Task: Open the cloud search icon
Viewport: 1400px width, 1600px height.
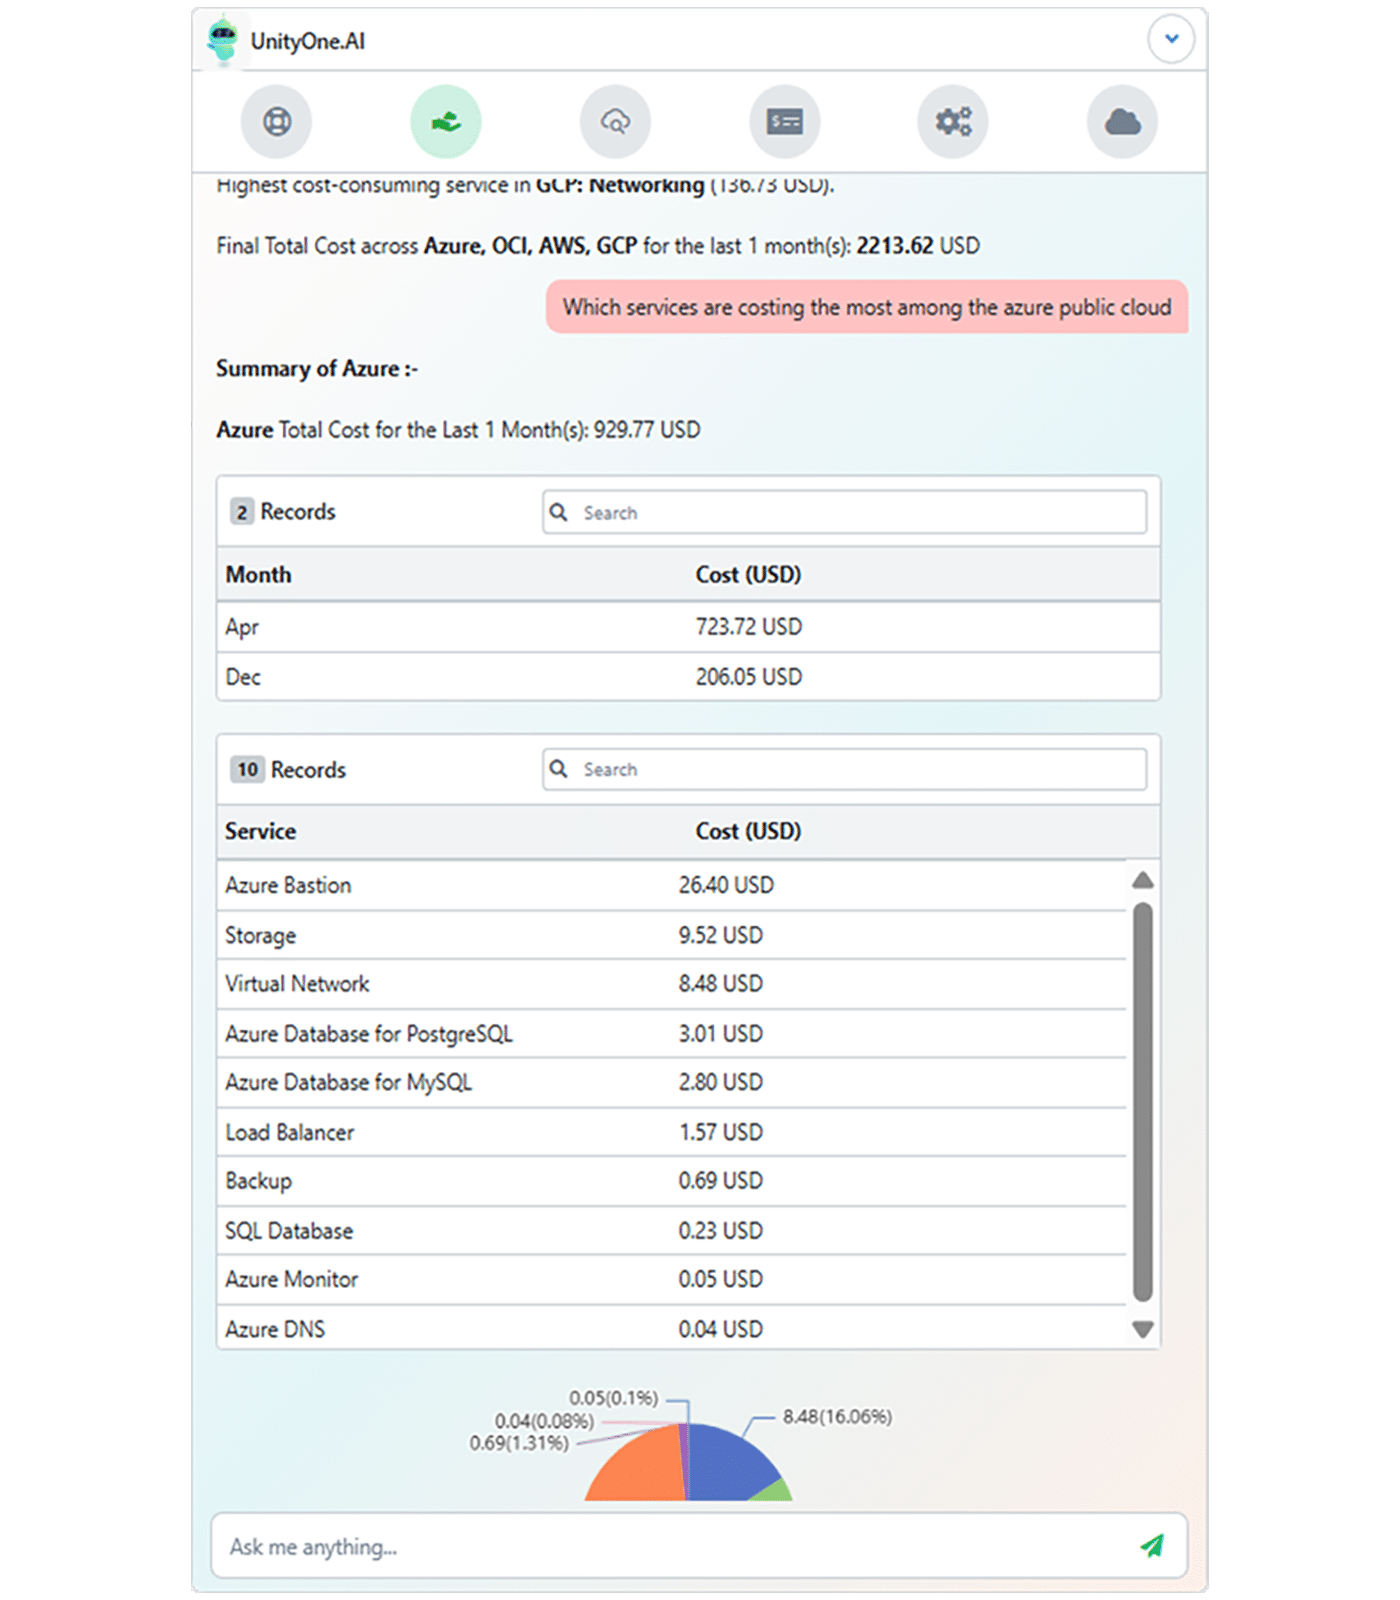Action: coord(615,122)
